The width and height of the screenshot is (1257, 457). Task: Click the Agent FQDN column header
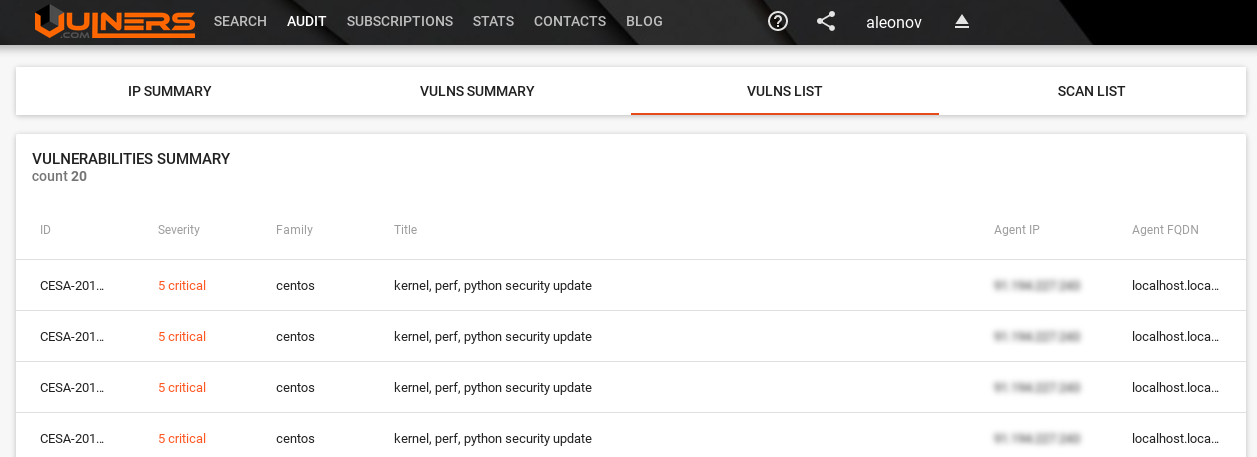(1165, 230)
